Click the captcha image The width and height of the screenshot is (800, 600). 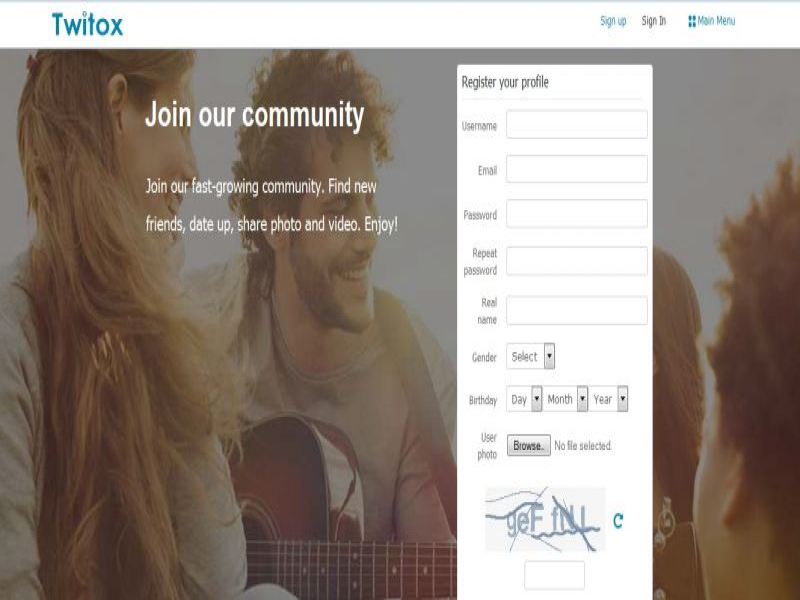point(545,519)
